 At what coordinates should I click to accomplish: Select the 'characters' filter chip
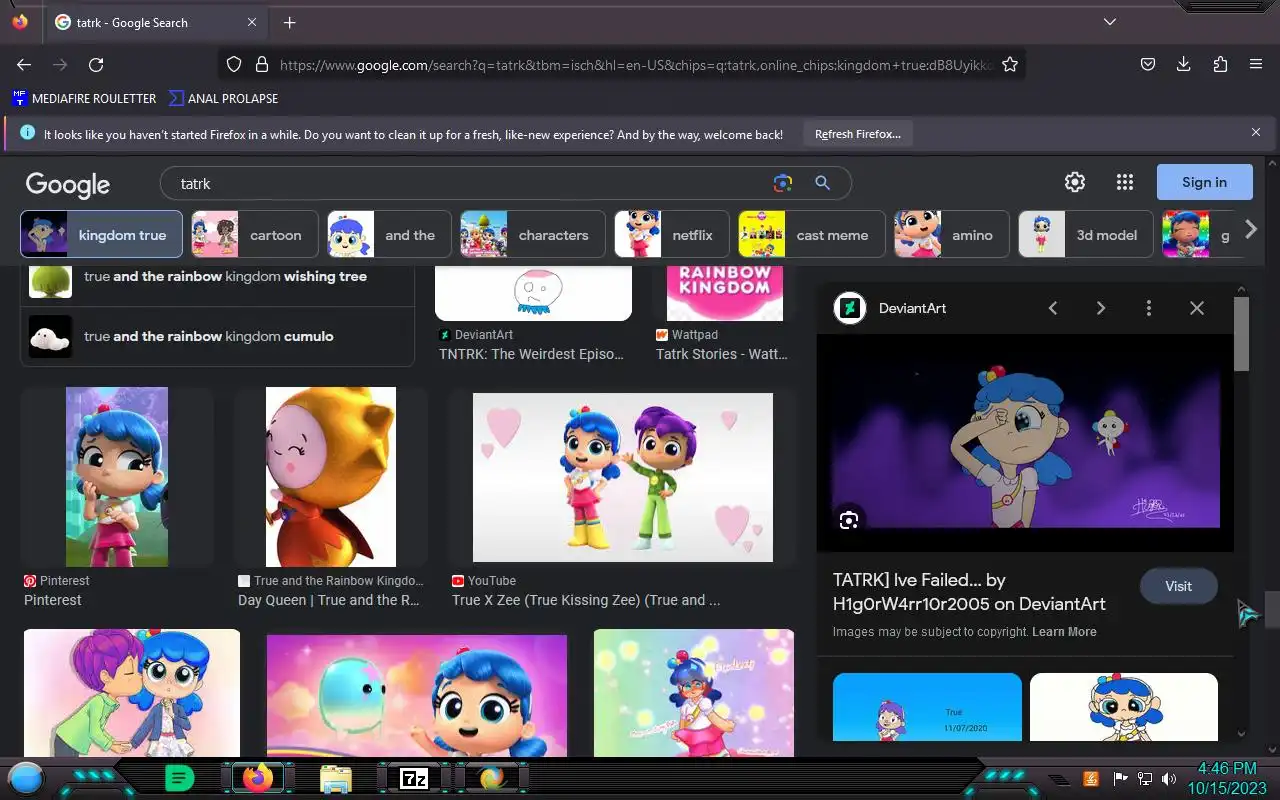[533, 235]
